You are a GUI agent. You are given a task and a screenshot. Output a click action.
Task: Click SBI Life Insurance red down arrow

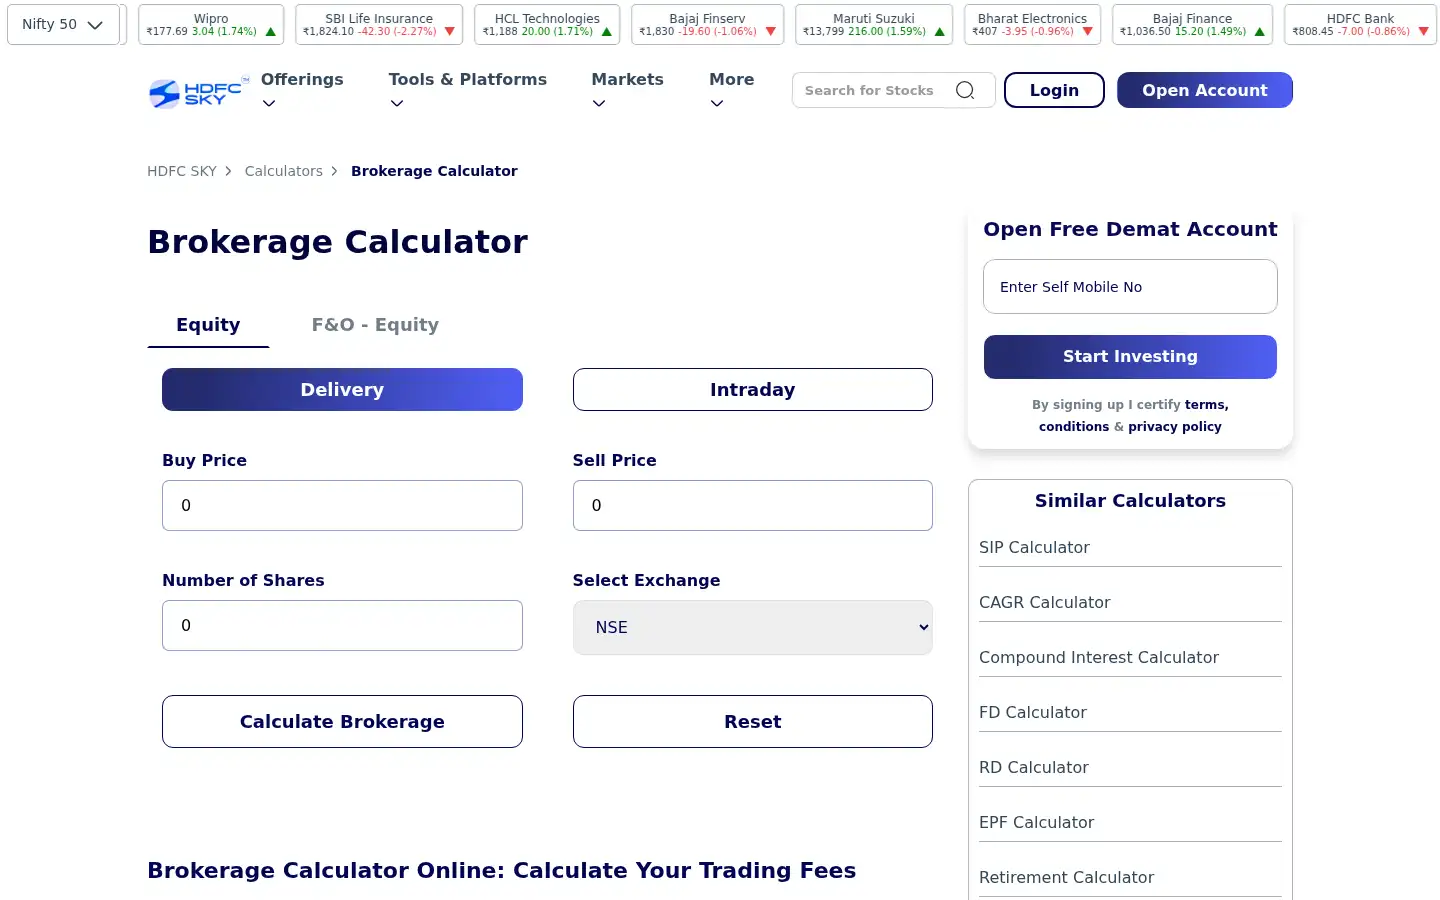(449, 32)
